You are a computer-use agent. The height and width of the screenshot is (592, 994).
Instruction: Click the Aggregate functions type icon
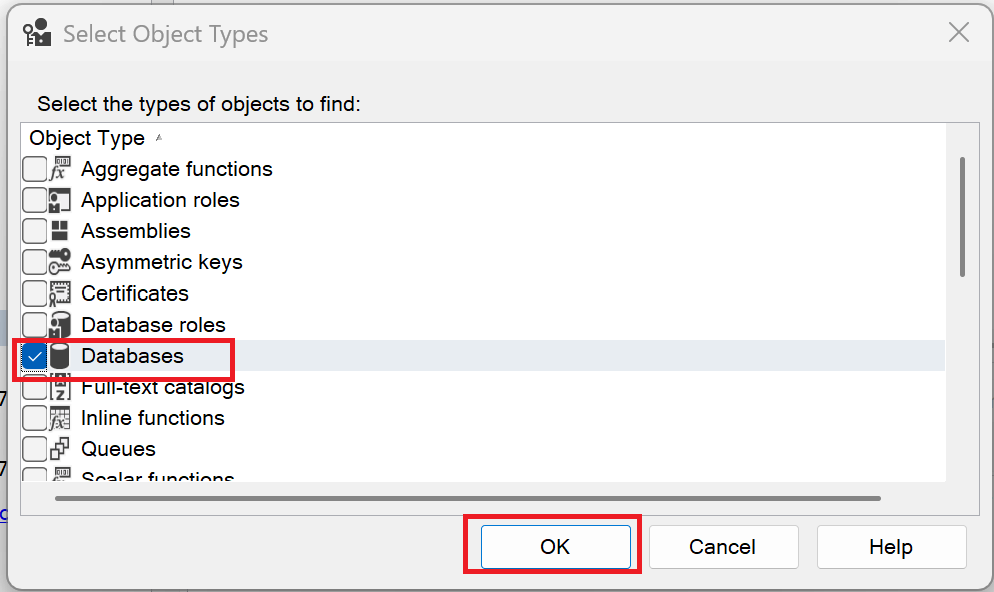(x=60, y=169)
